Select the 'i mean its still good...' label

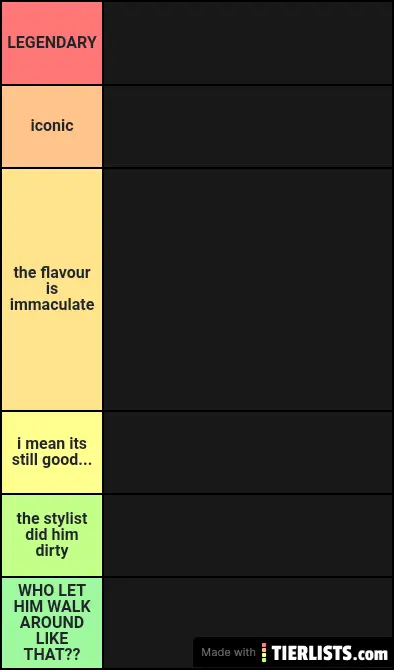52,452
